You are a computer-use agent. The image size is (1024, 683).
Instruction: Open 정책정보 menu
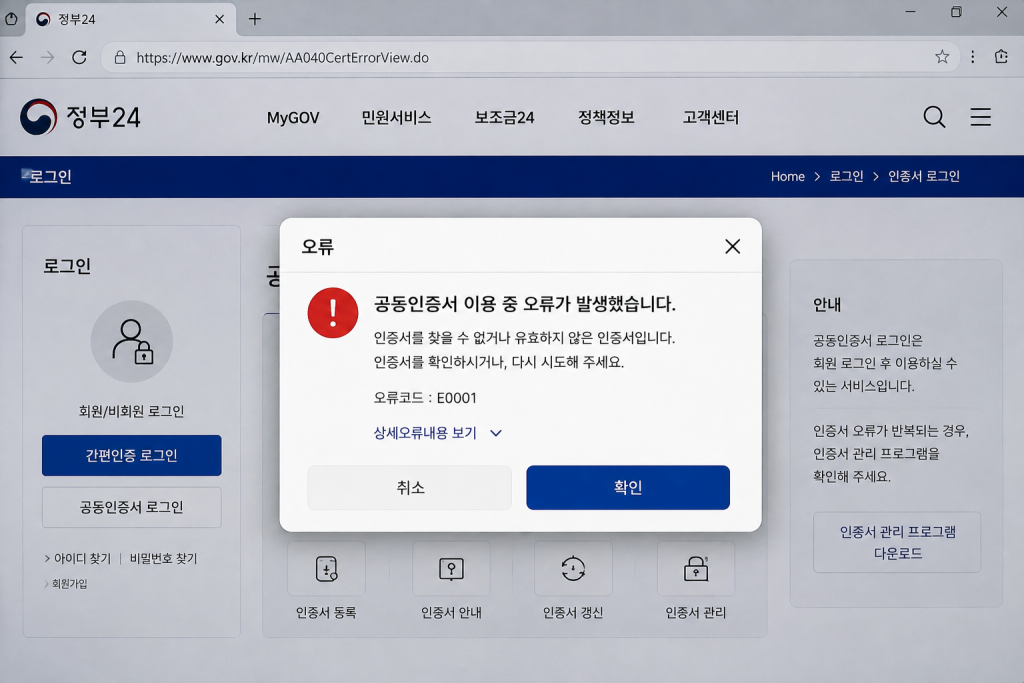click(x=606, y=118)
